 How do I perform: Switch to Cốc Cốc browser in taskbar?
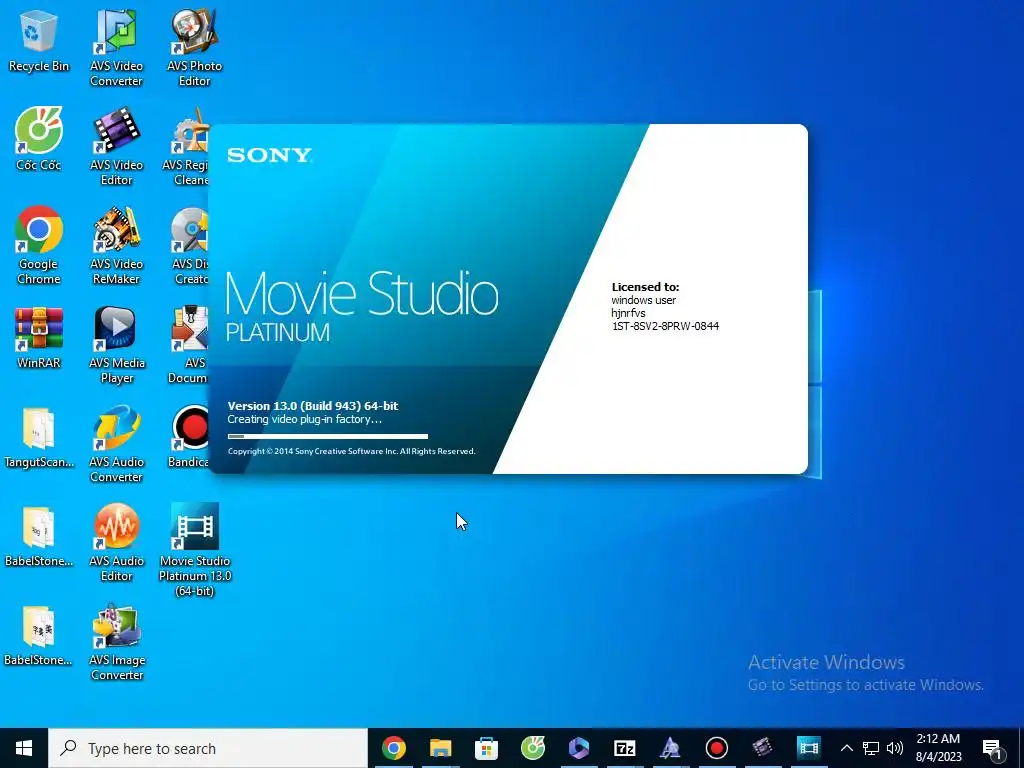[532, 748]
